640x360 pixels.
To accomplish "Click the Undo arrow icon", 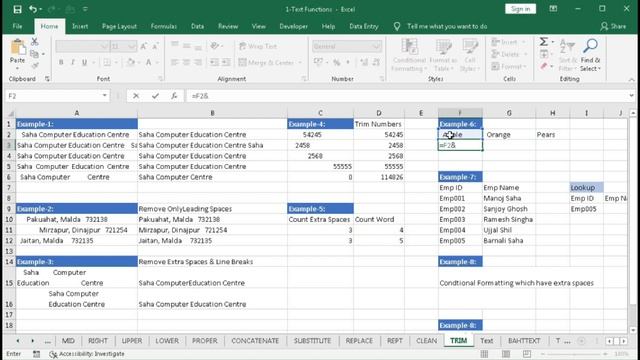I will coord(33,9).
